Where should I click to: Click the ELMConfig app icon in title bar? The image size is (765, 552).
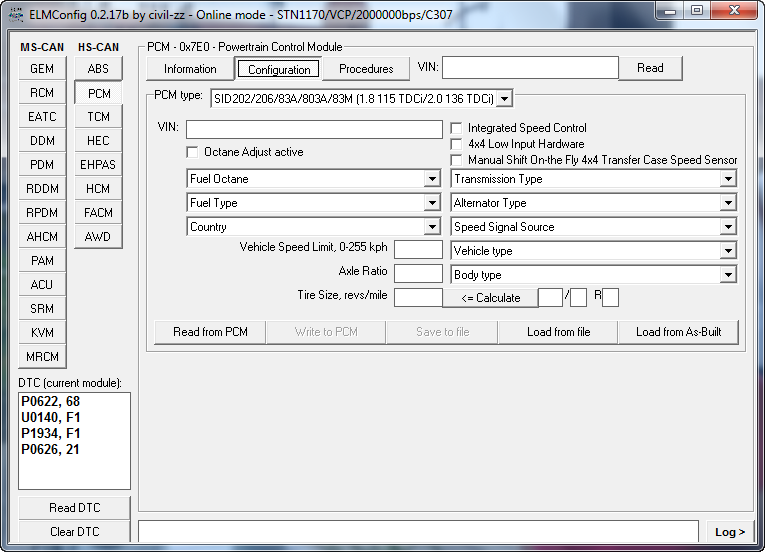[x=16, y=15]
